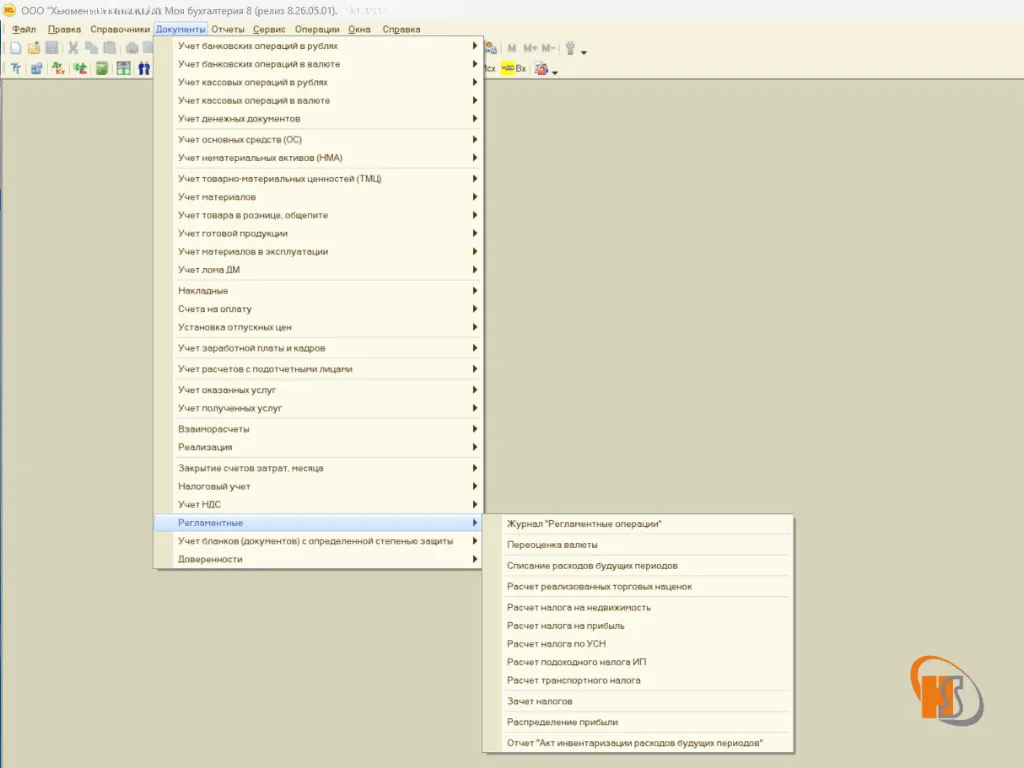Click the blue squares icon next to Тт
Screen dimensions: 1024x768
click(x=37, y=69)
